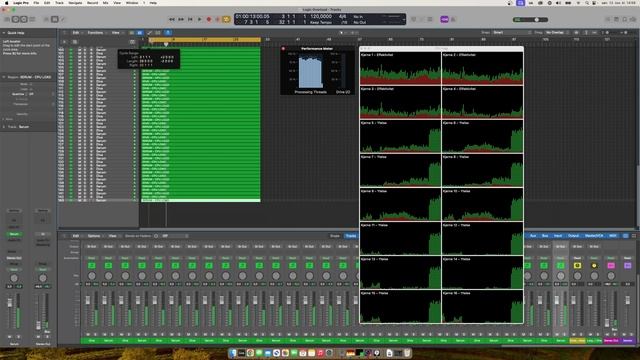Viewport: 640px width, 360px height.
Task: Close the Performance Meter window
Action: click(x=283, y=49)
